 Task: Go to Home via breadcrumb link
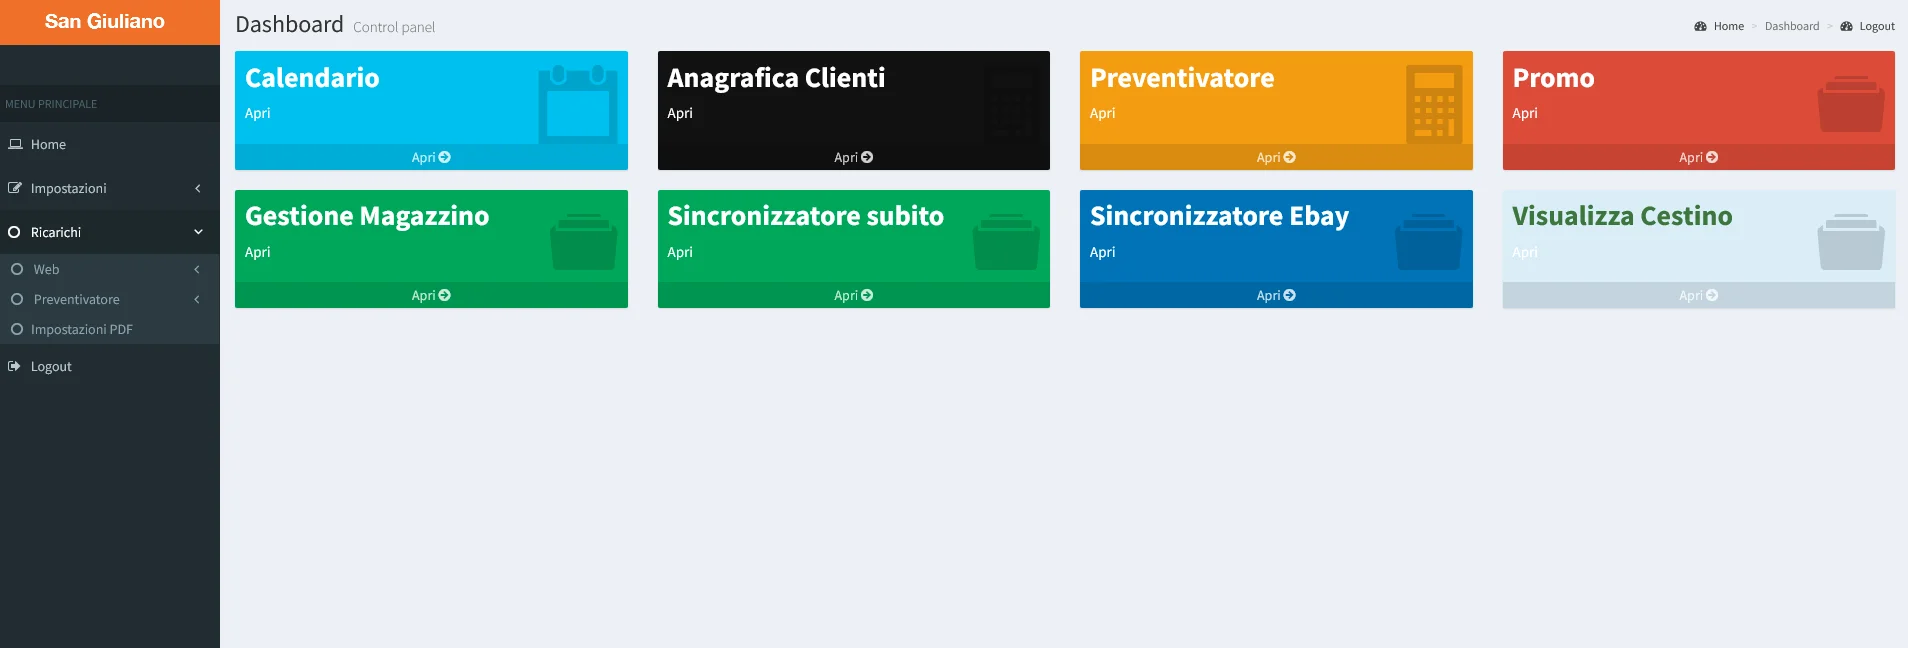pyautogui.click(x=1728, y=26)
